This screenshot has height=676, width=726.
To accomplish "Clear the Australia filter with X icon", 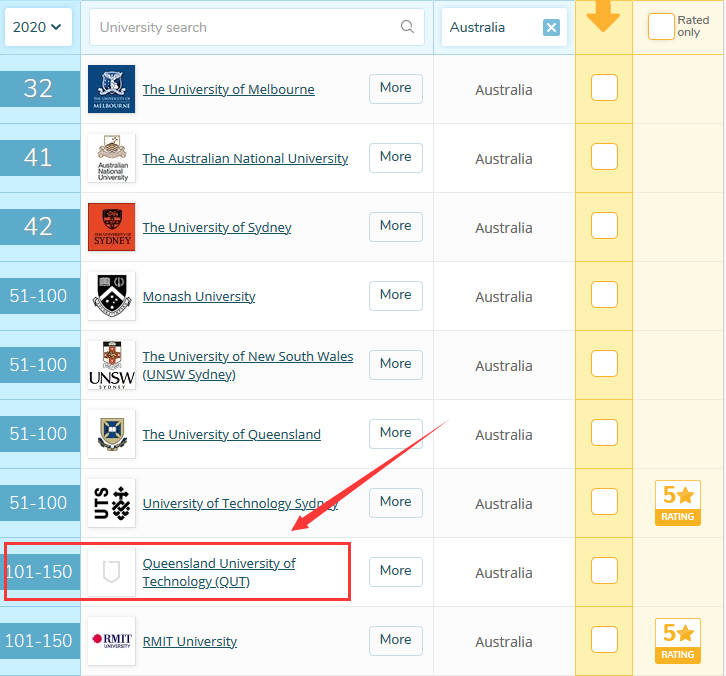I will [x=551, y=28].
